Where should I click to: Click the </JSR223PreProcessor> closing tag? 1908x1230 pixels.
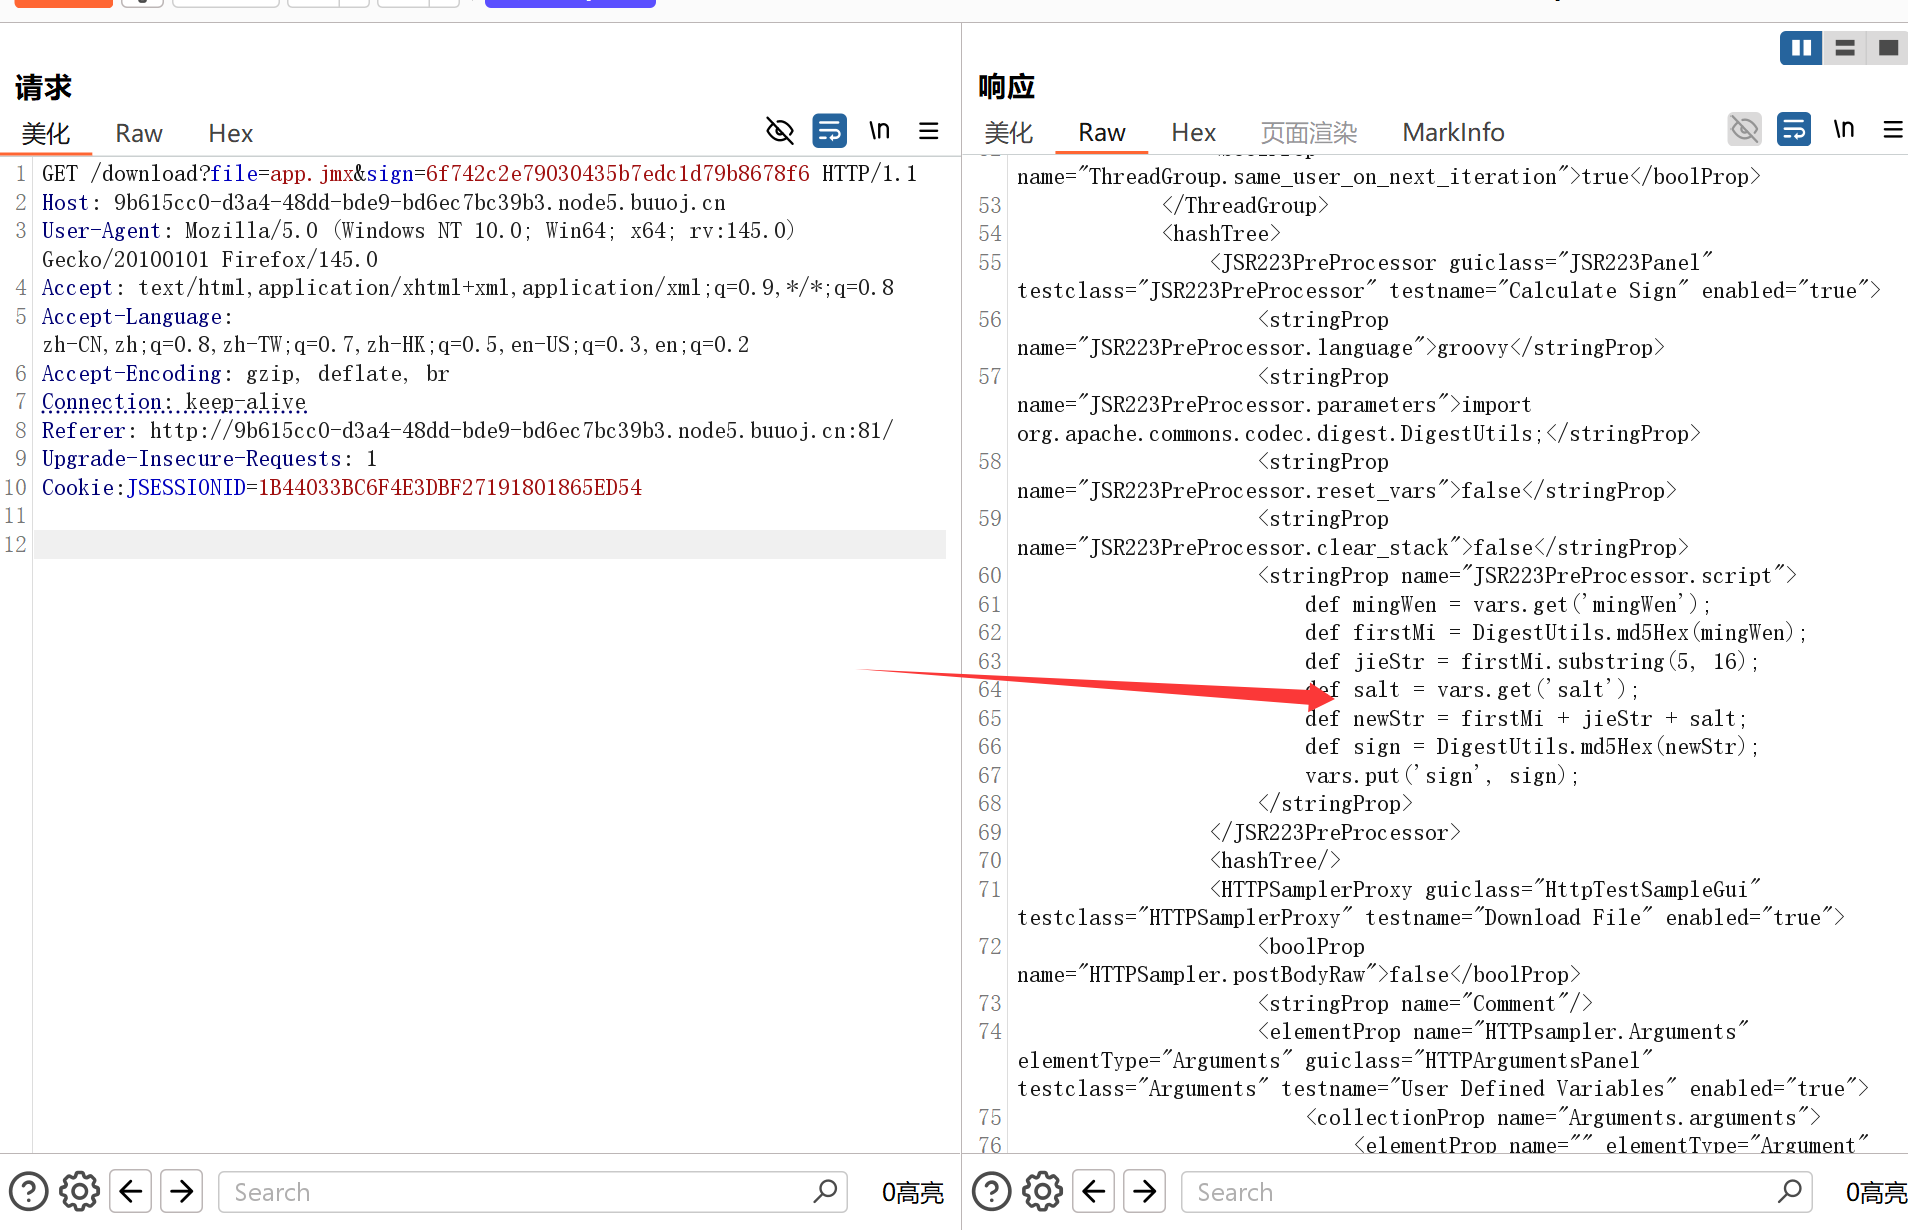(x=1335, y=833)
